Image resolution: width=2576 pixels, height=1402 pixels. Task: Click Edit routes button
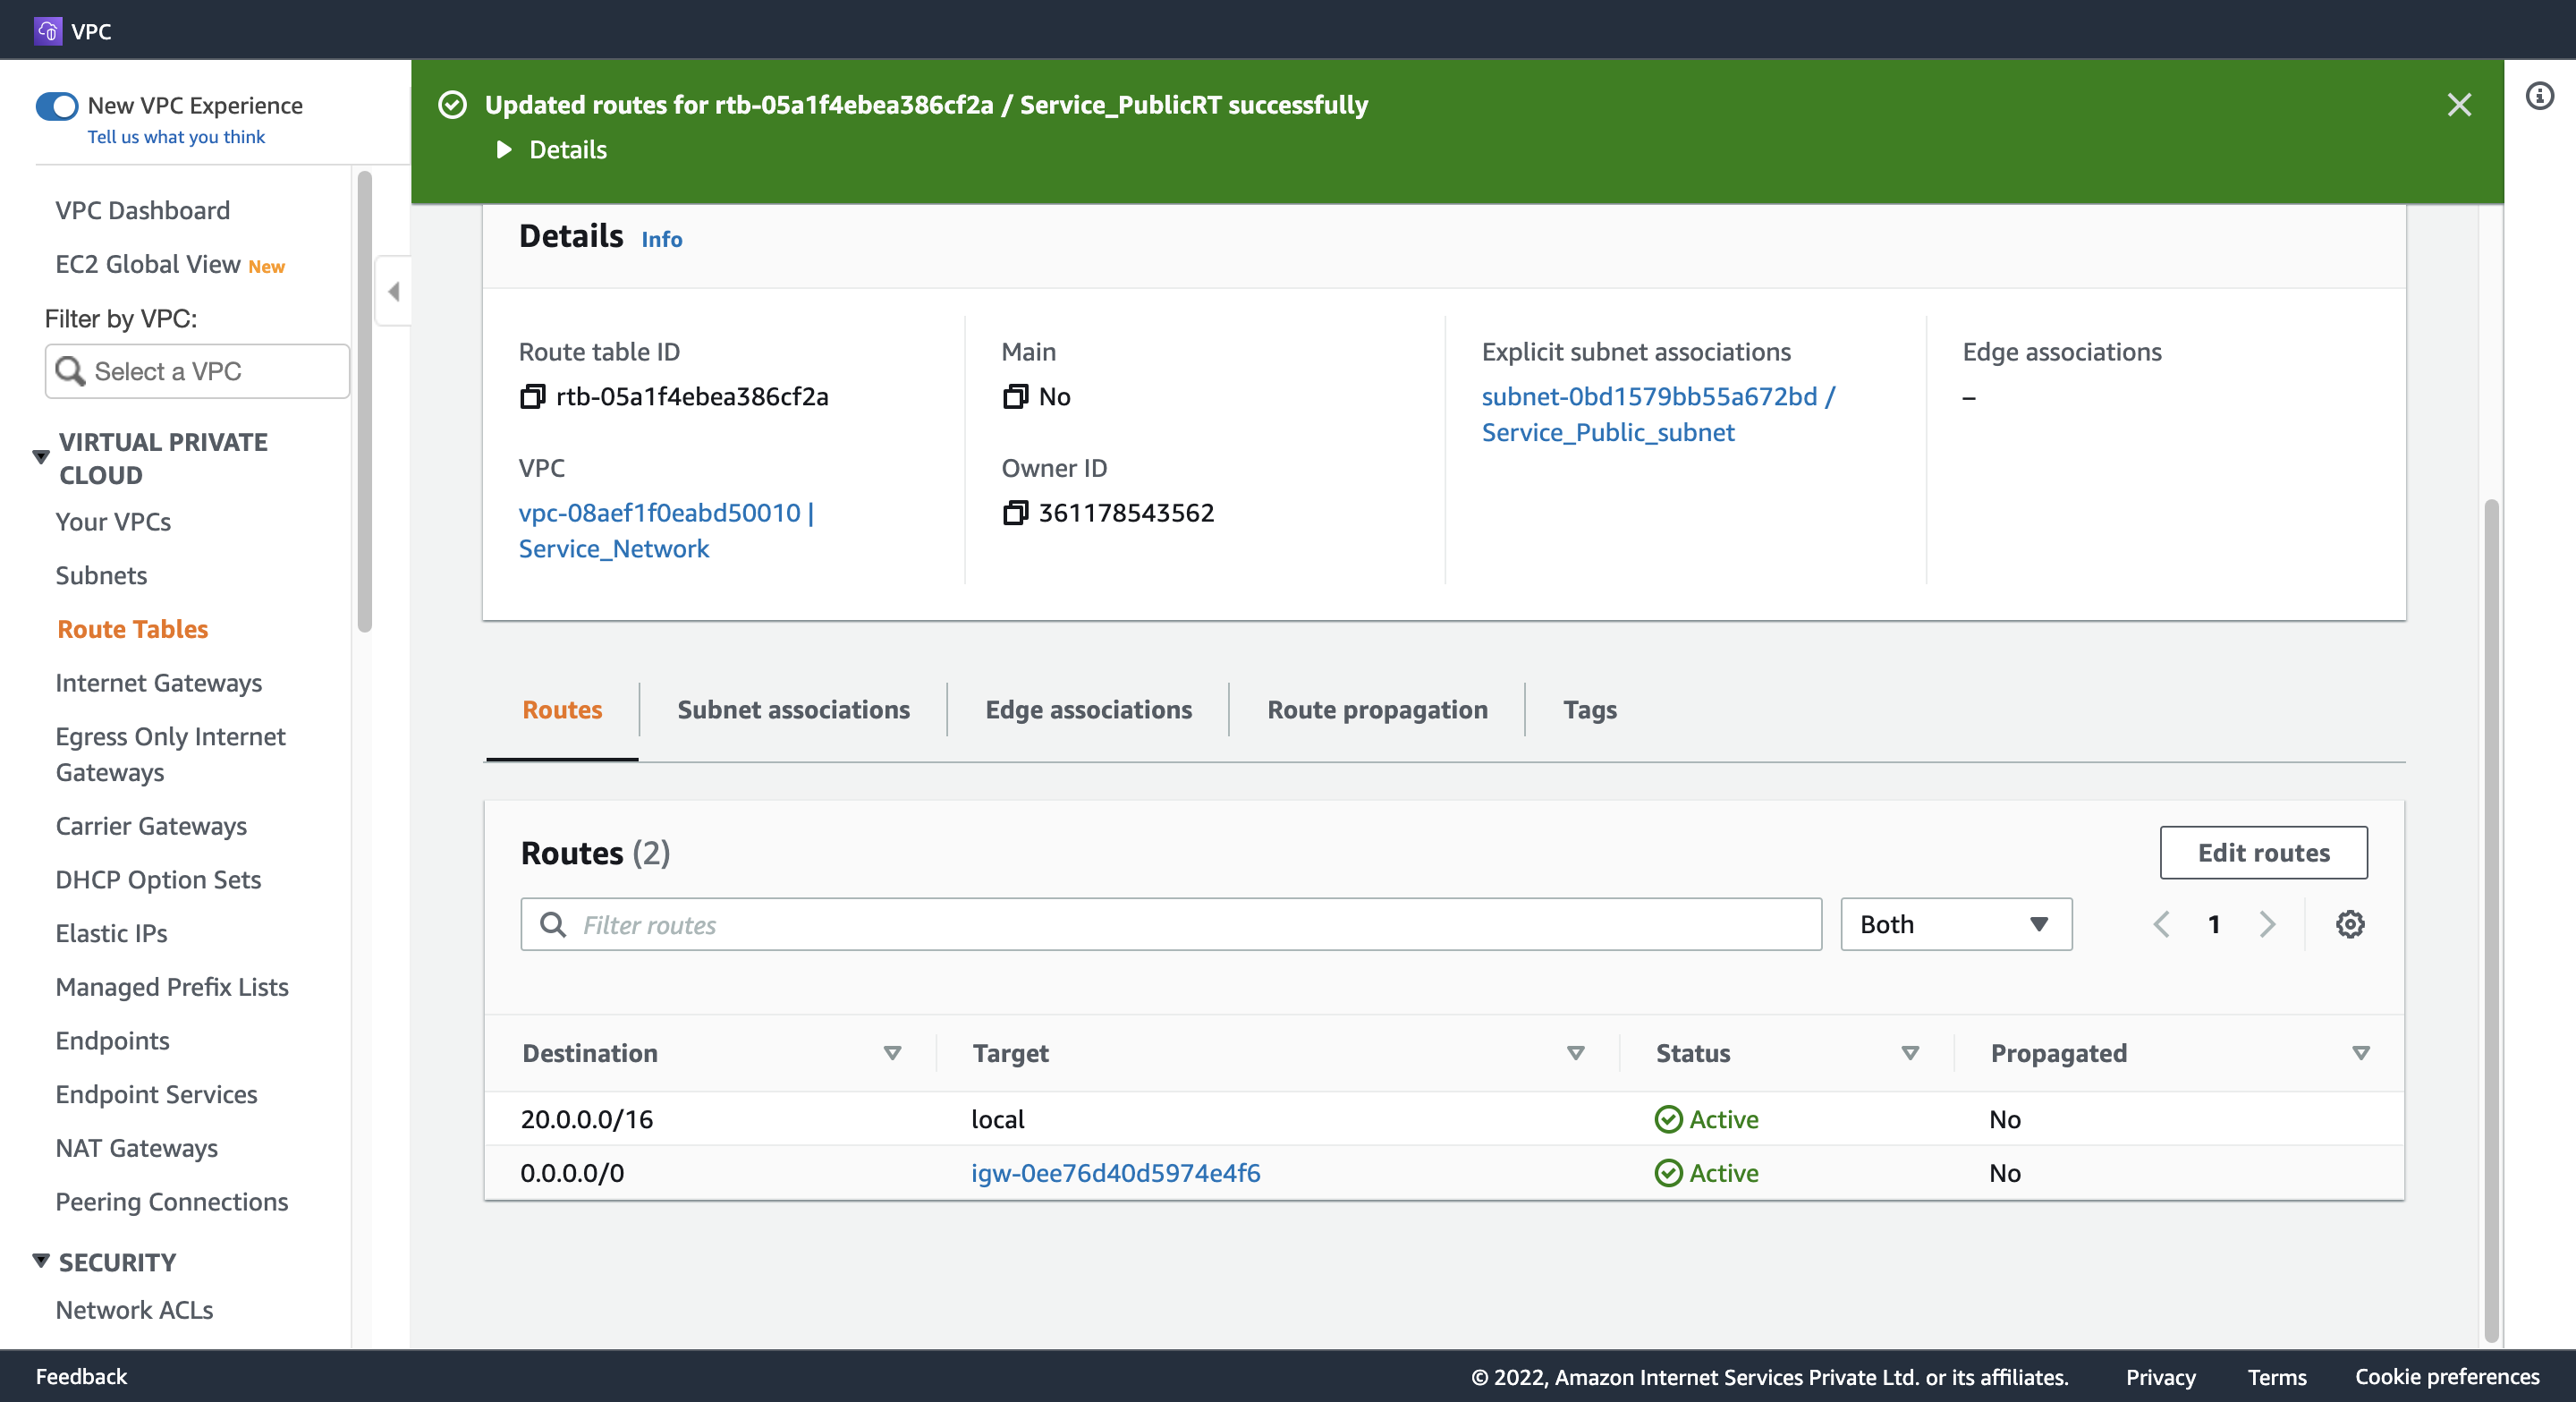(x=2264, y=851)
